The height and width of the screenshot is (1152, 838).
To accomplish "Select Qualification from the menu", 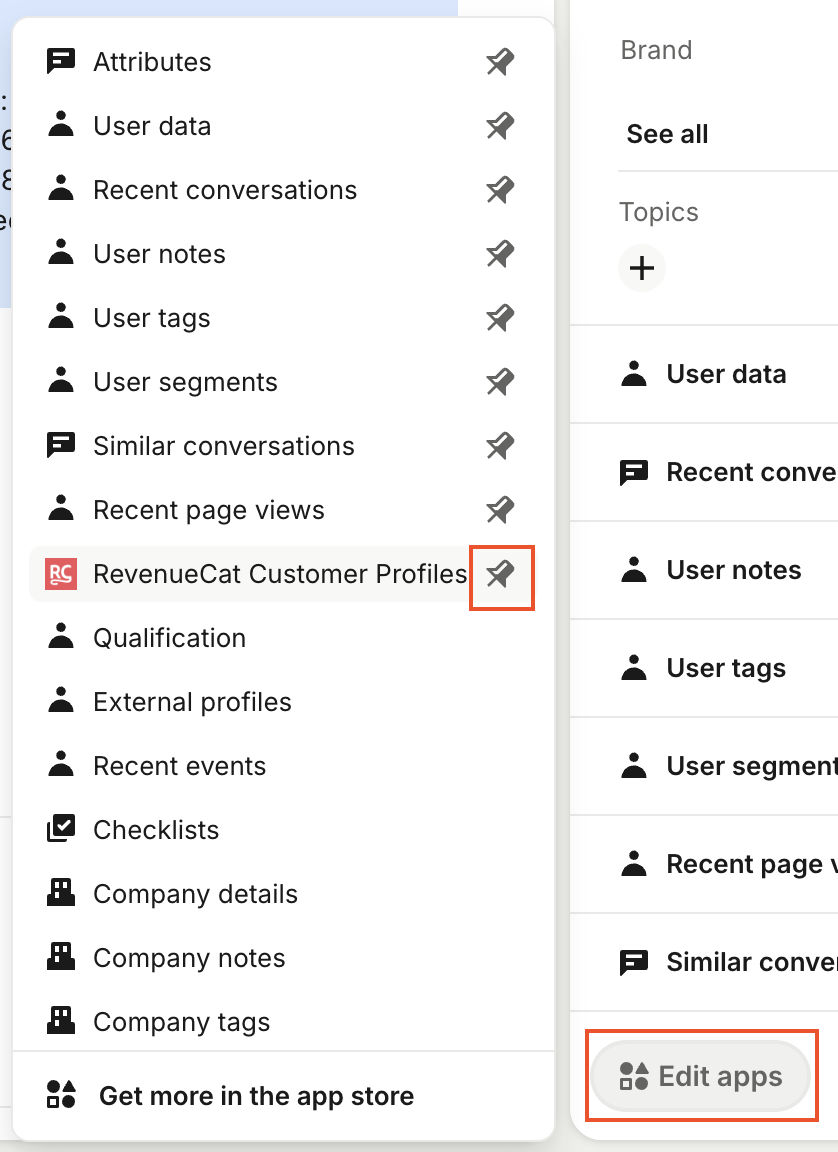I will (x=169, y=637).
